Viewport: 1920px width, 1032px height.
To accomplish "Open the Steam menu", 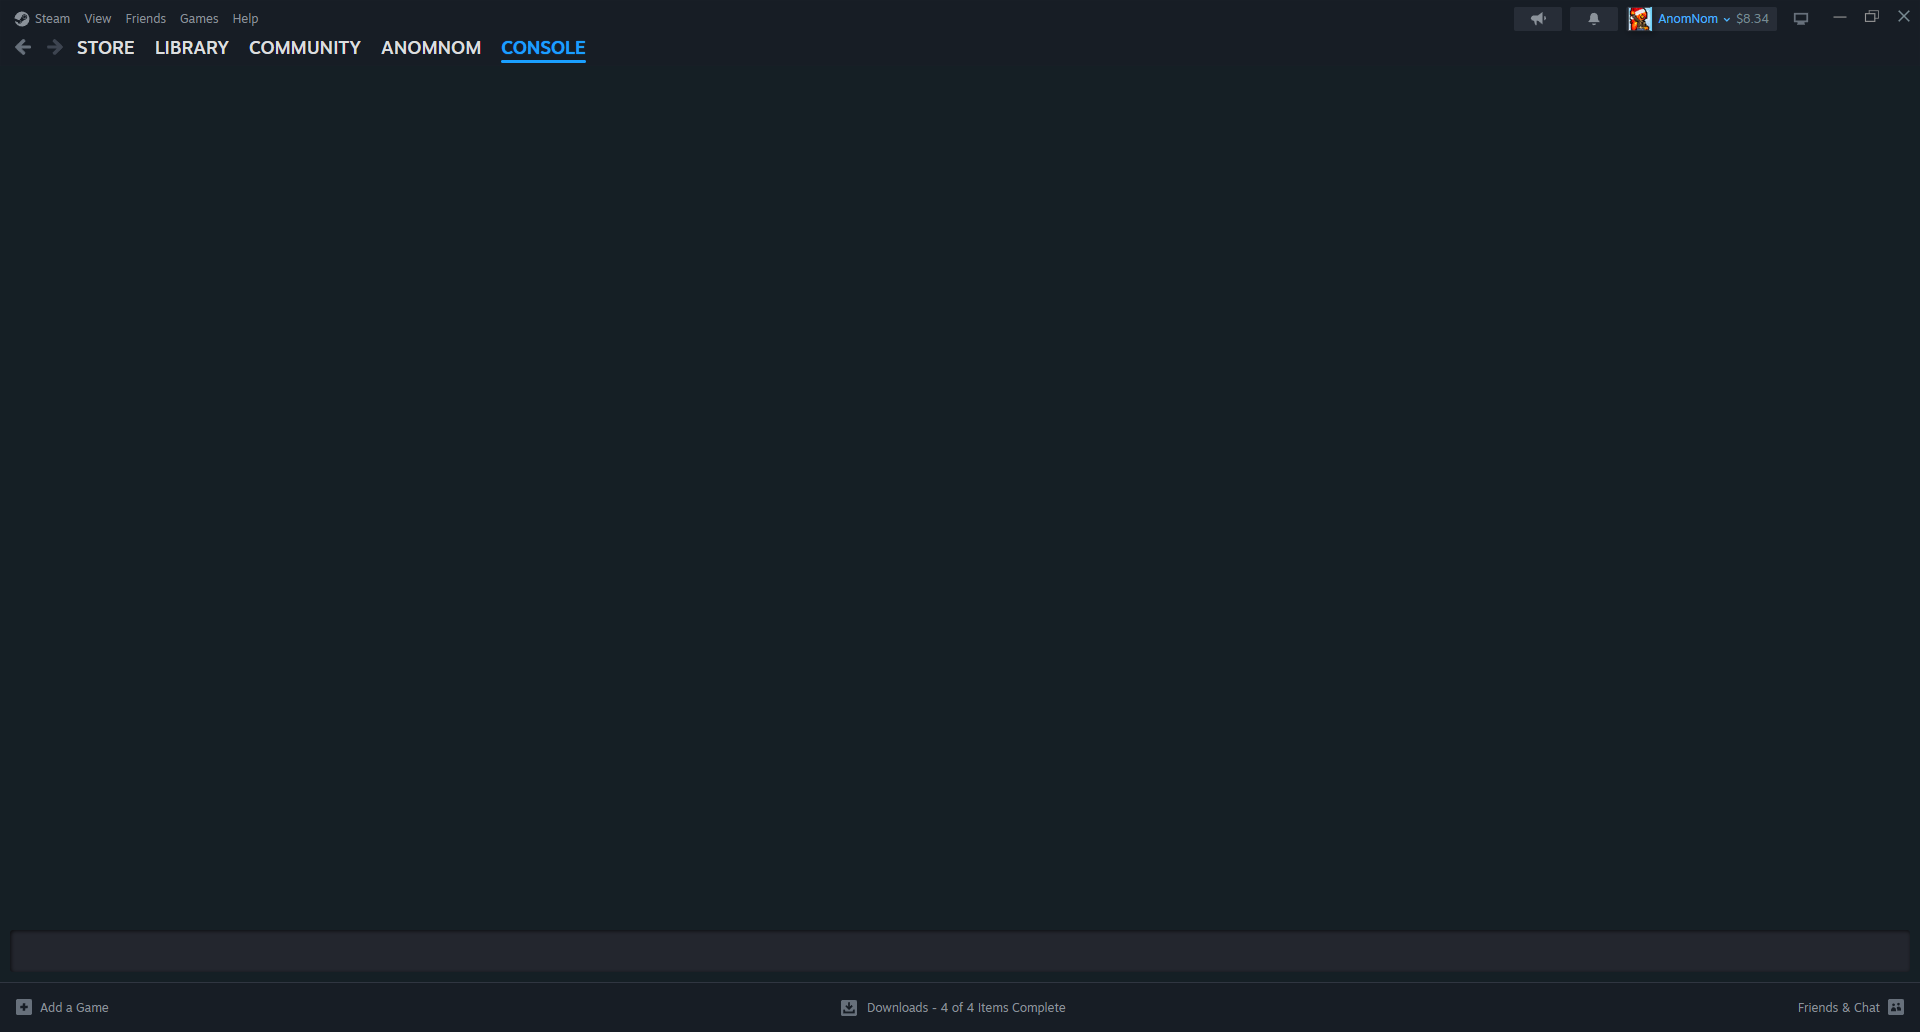I will pos(52,19).
